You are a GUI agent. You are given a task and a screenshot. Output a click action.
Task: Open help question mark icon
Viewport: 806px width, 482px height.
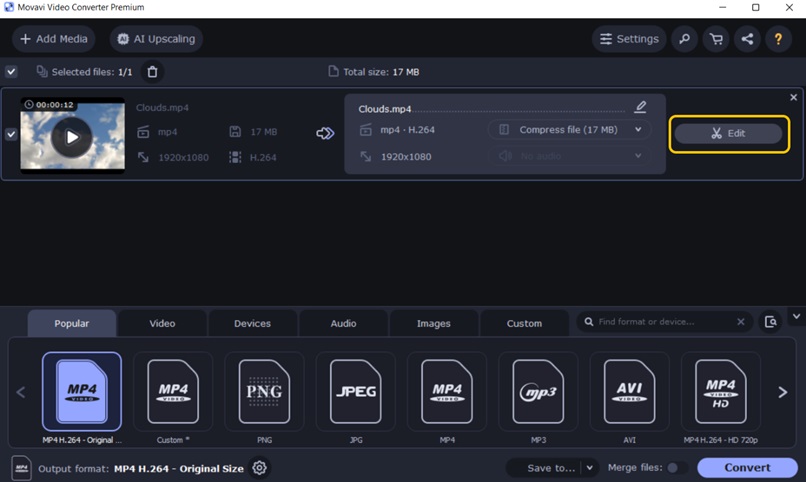(x=778, y=39)
